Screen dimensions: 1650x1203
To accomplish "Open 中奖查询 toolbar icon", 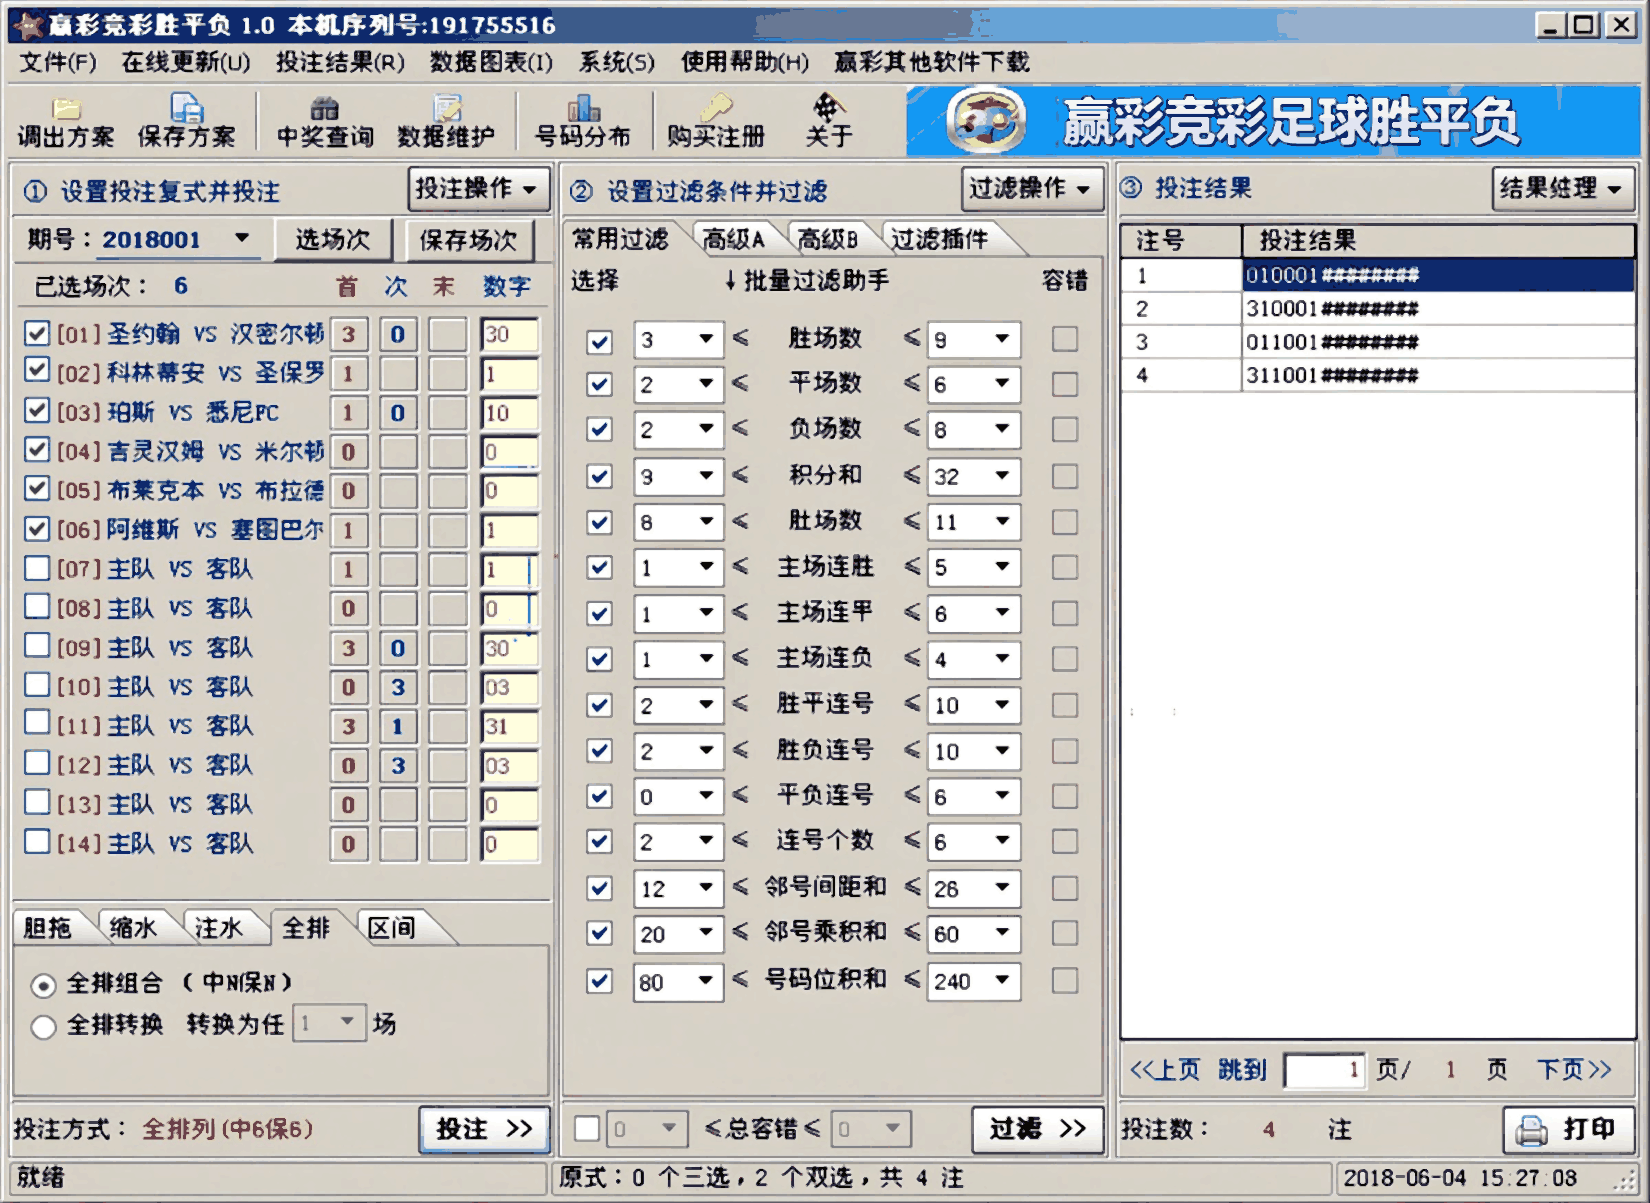I will click(x=325, y=122).
